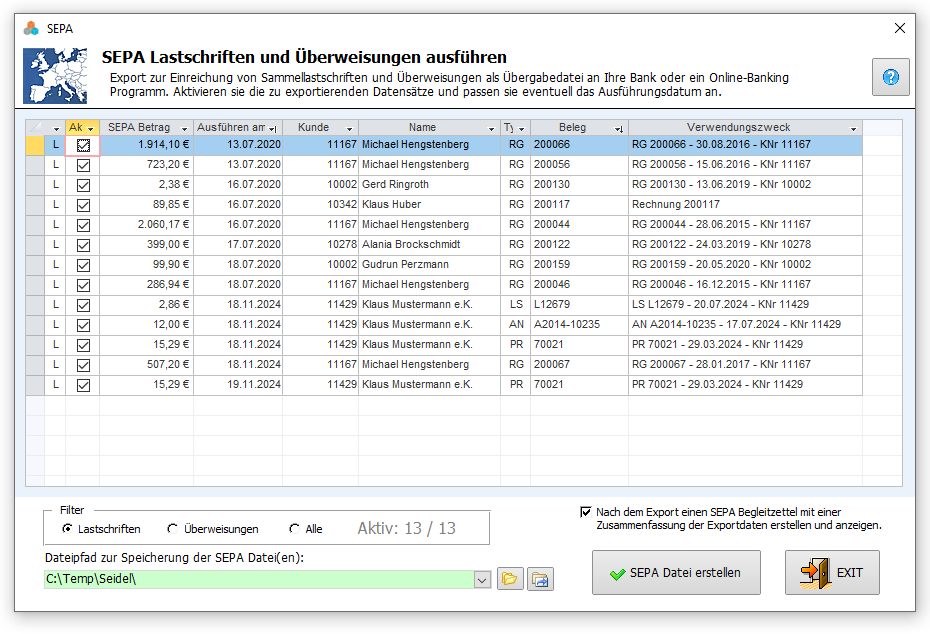Toggle checkbox for the L12679 row
930x634 pixels.
[x=83, y=305]
